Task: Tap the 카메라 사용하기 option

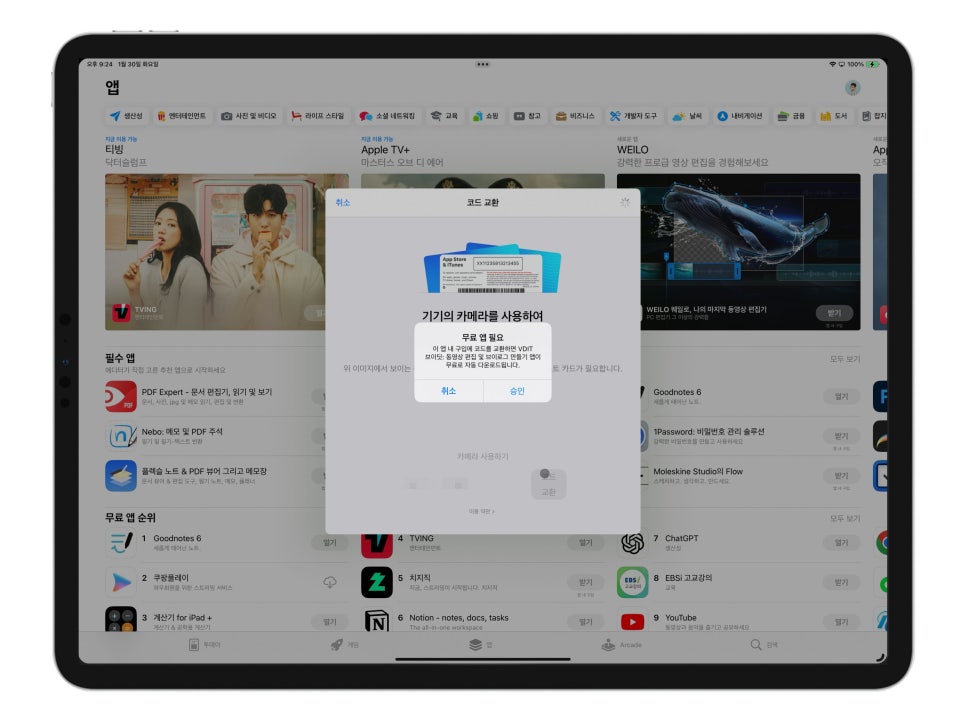Action: pos(483,456)
